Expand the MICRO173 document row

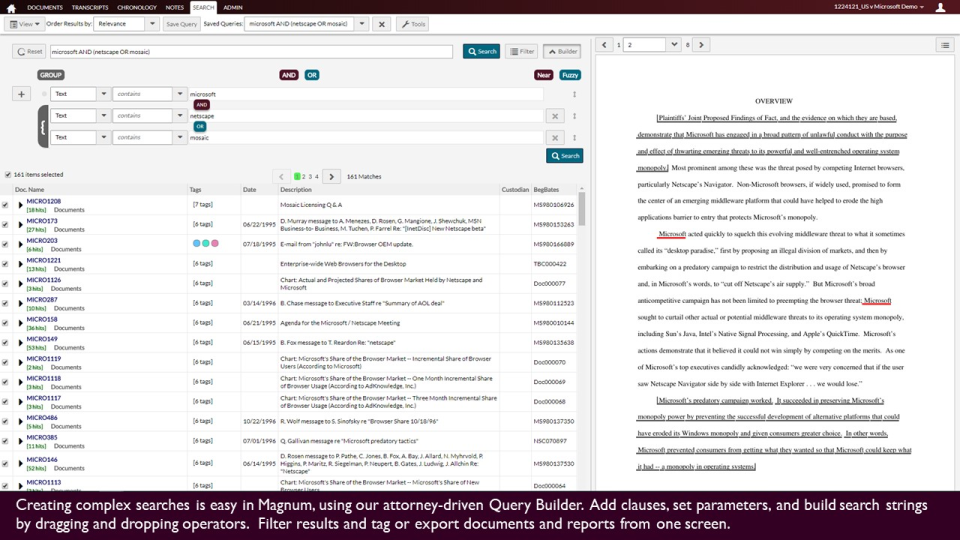[x=20, y=225]
